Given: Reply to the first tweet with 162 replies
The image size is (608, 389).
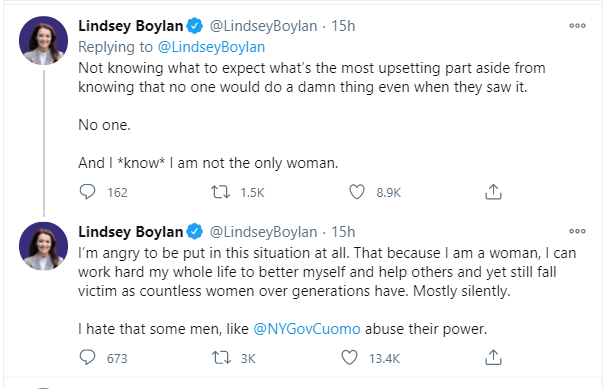Looking at the screenshot, I should pyautogui.click(x=87, y=192).
